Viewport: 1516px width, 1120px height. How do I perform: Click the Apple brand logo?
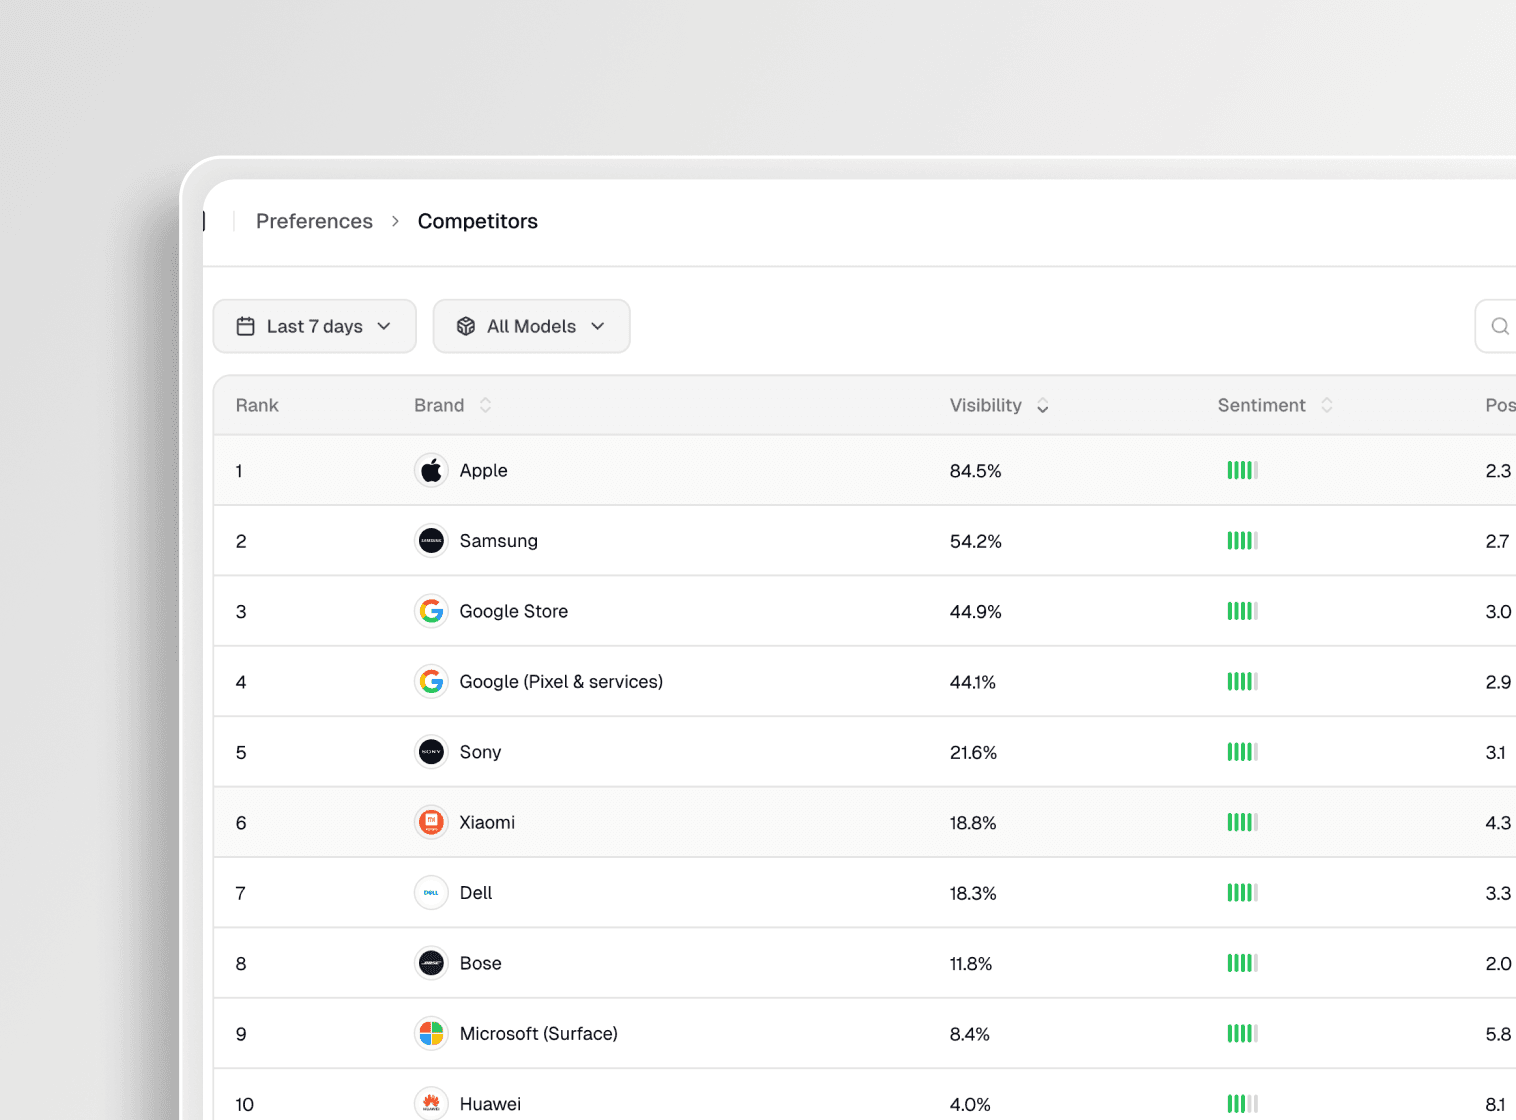[x=431, y=470]
